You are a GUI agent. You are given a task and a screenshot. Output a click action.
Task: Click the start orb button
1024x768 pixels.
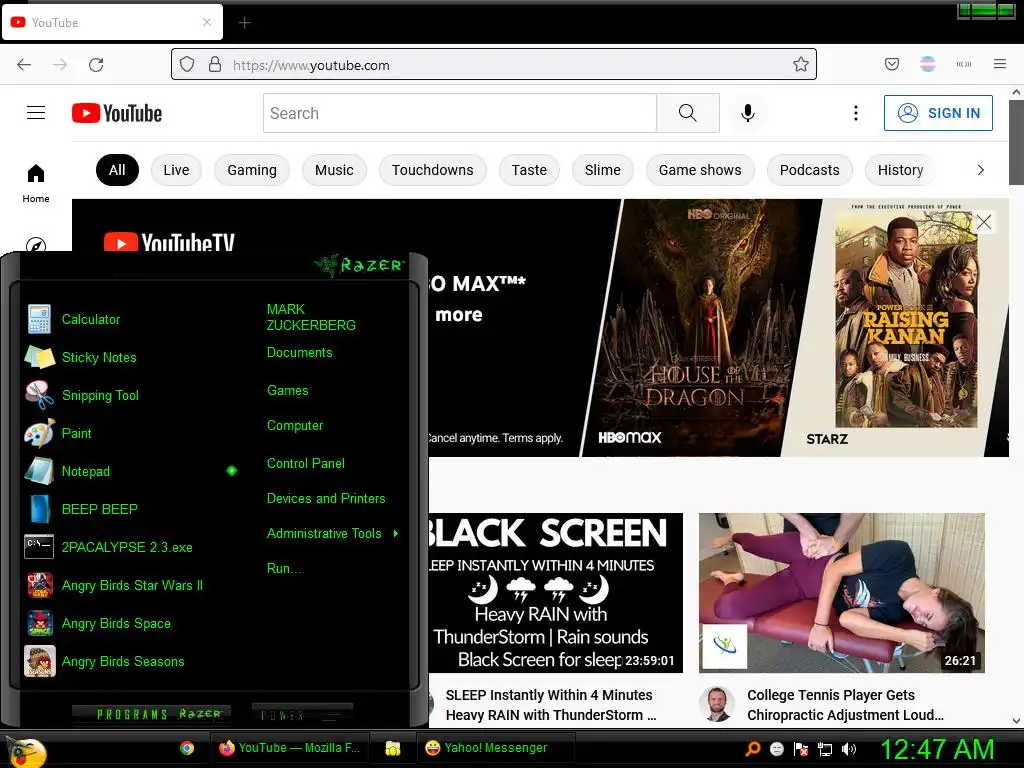[26, 752]
